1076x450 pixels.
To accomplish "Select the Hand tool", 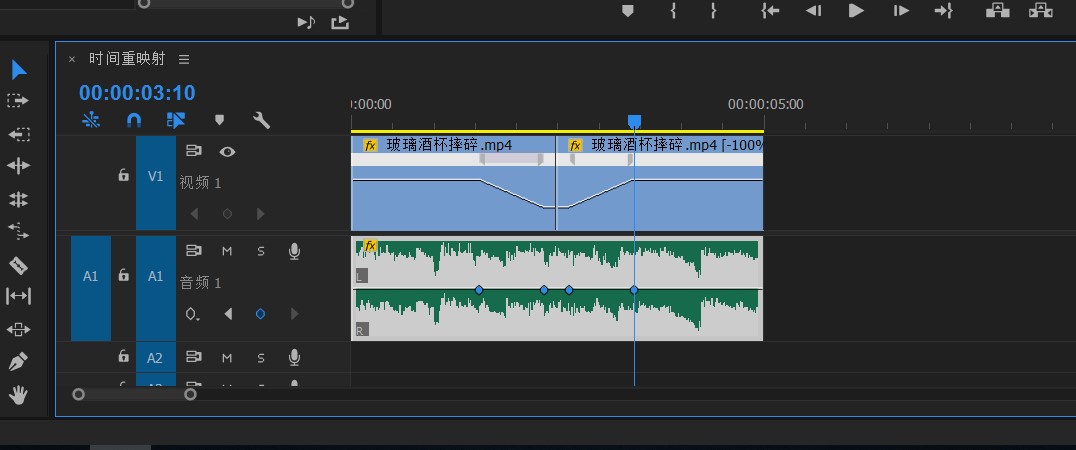I will (x=19, y=394).
